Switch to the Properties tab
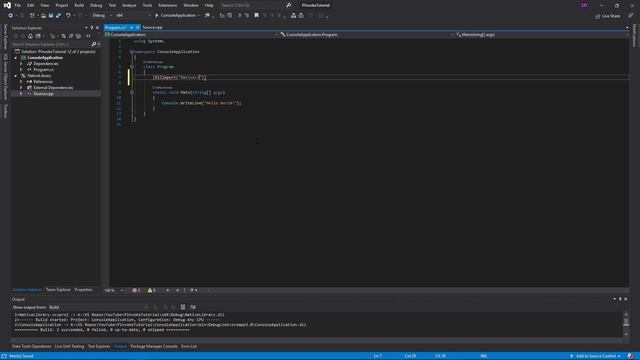 pyautogui.click(x=83, y=290)
